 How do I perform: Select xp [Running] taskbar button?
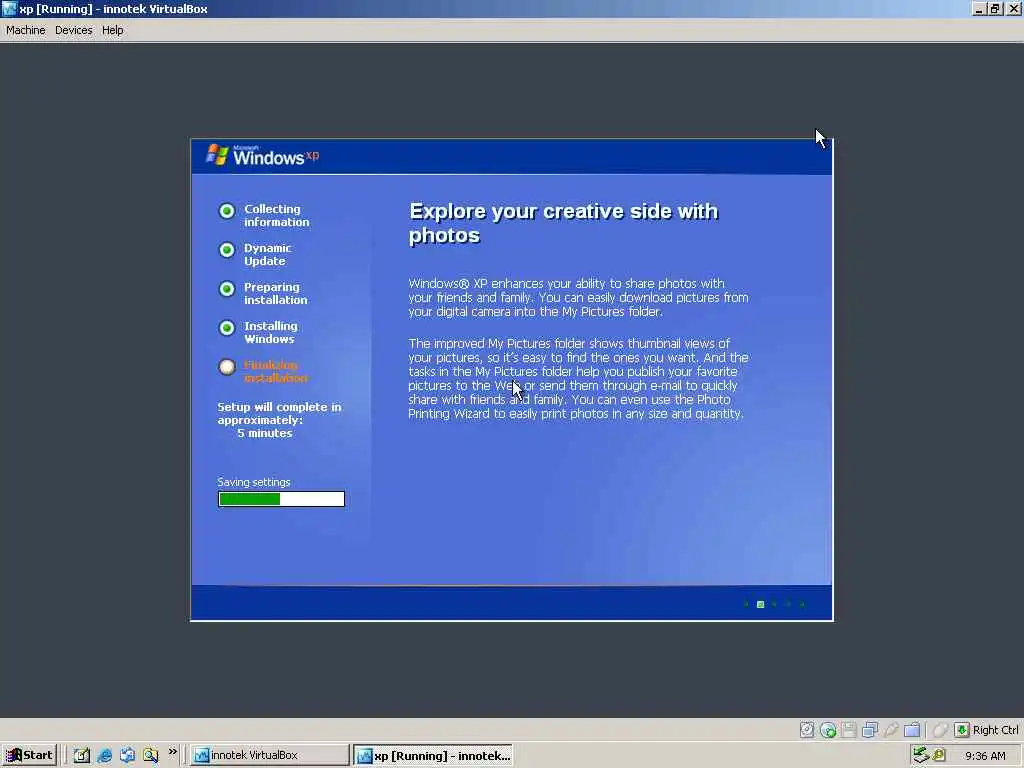[433, 755]
